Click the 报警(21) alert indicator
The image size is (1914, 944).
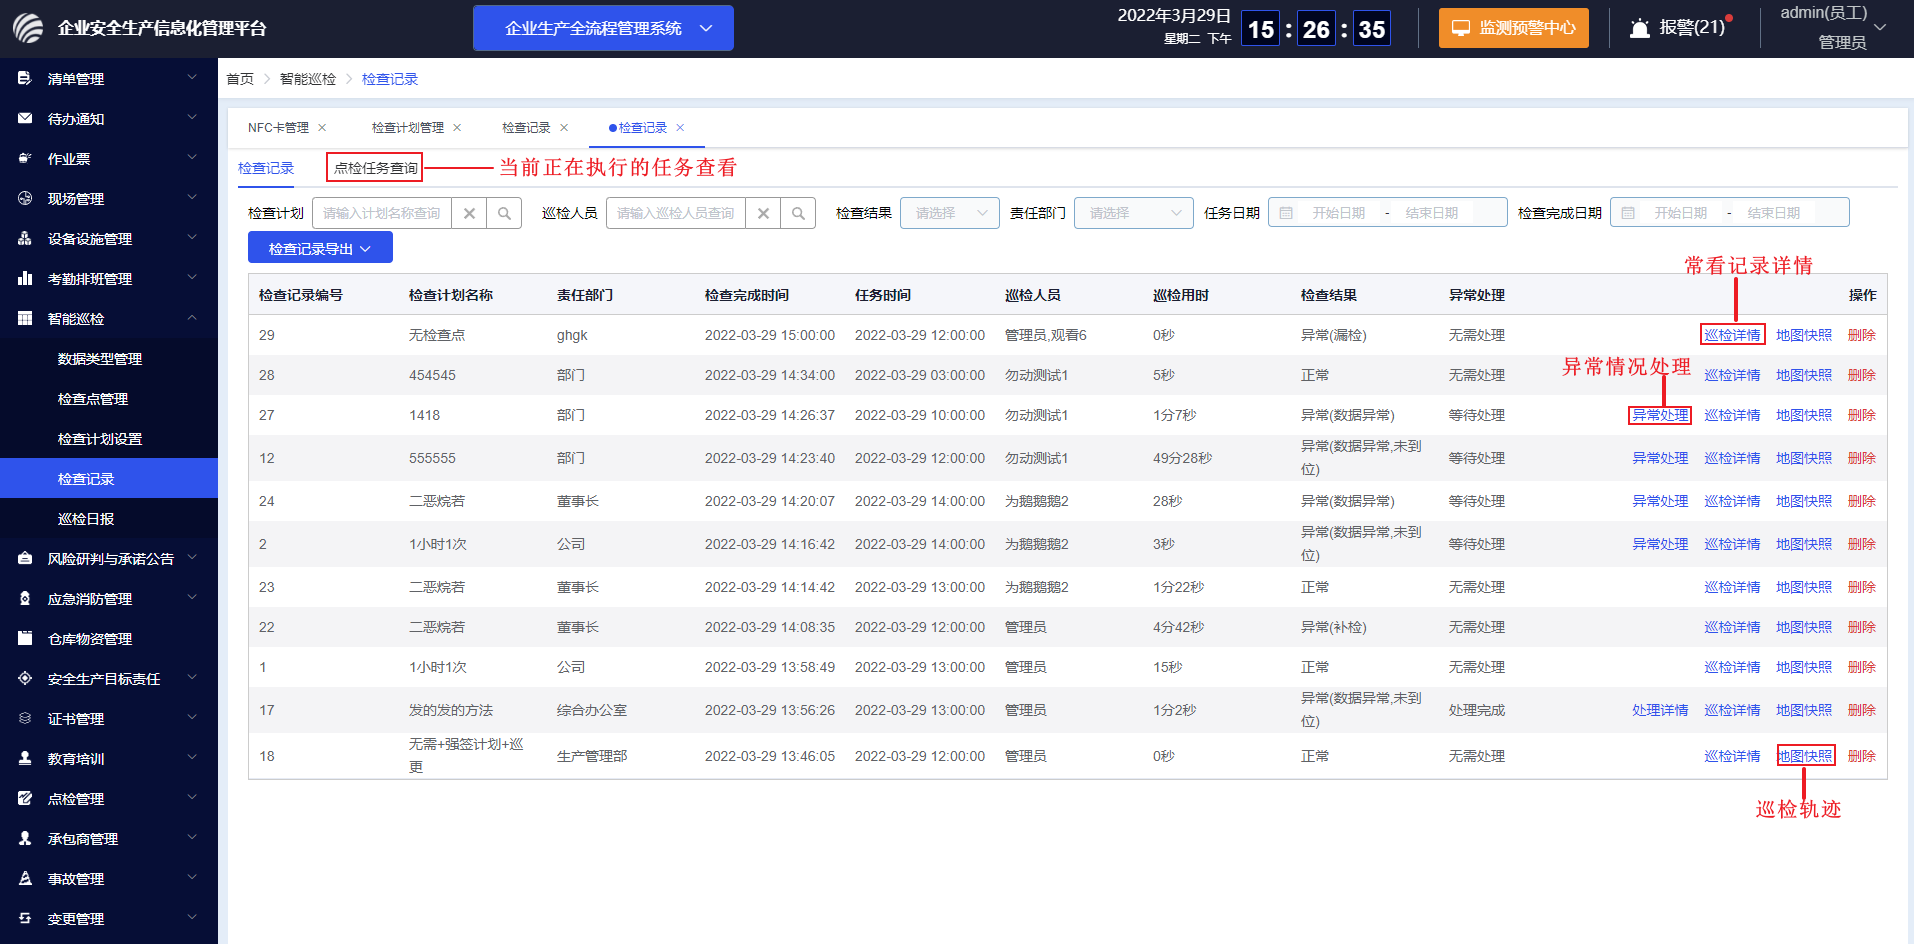point(1681,28)
